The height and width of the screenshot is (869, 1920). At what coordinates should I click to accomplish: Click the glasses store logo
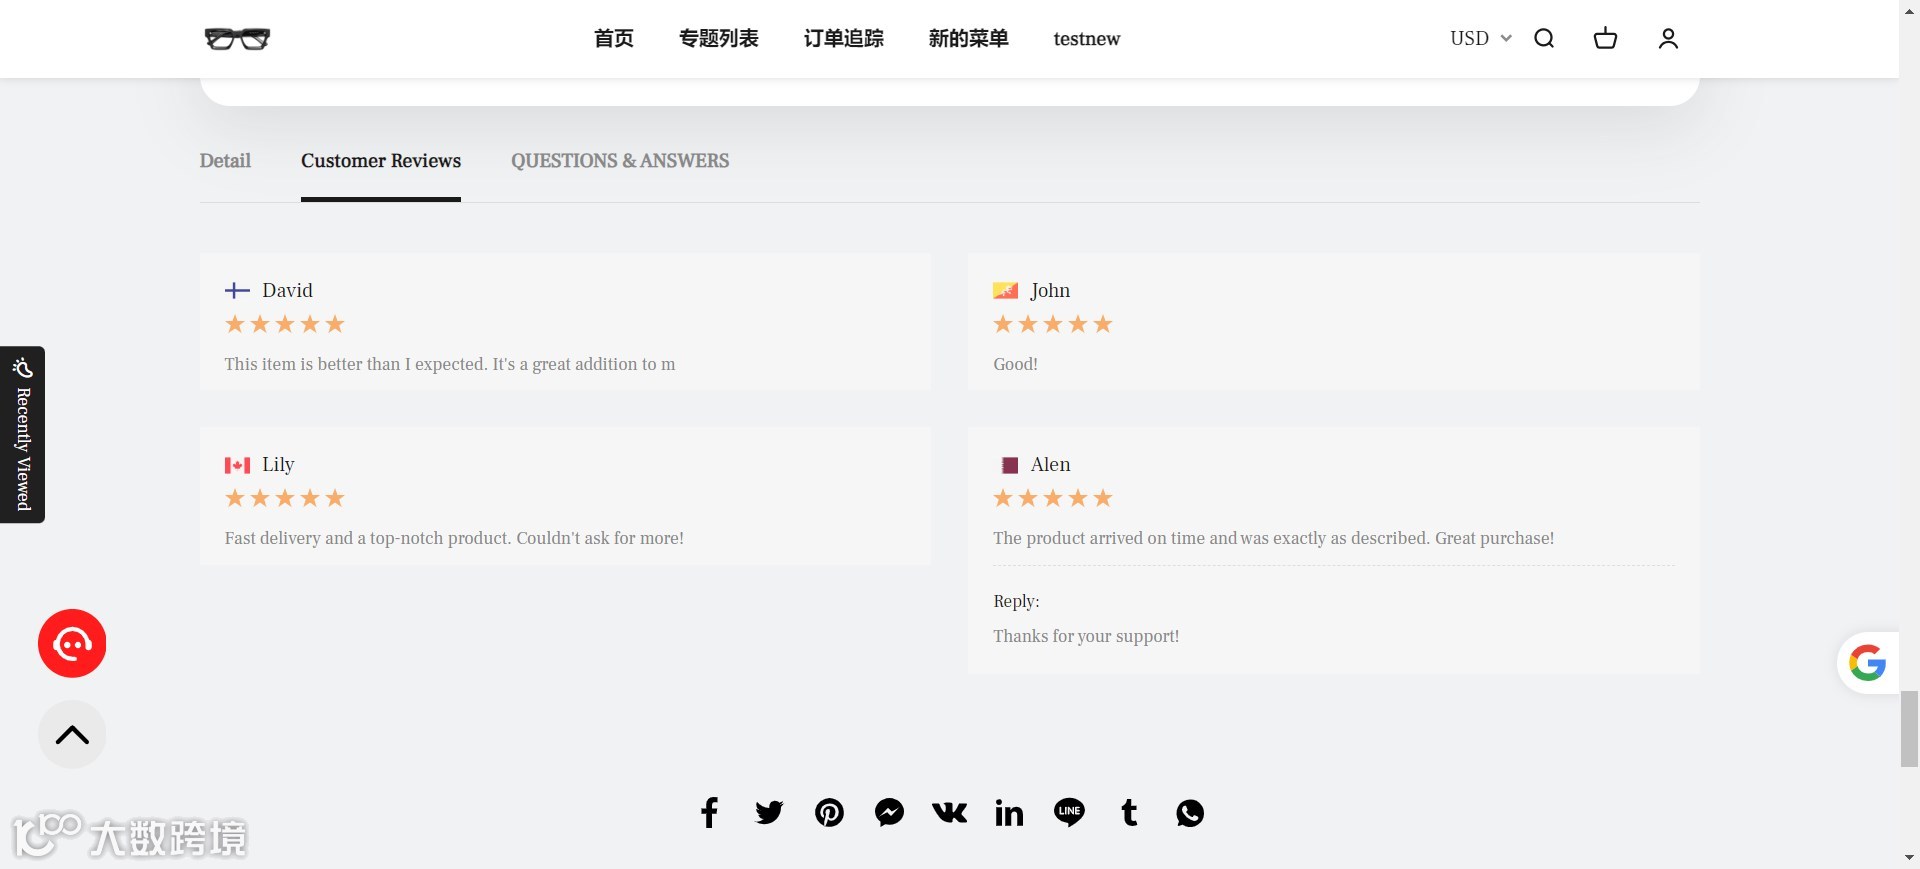237,38
